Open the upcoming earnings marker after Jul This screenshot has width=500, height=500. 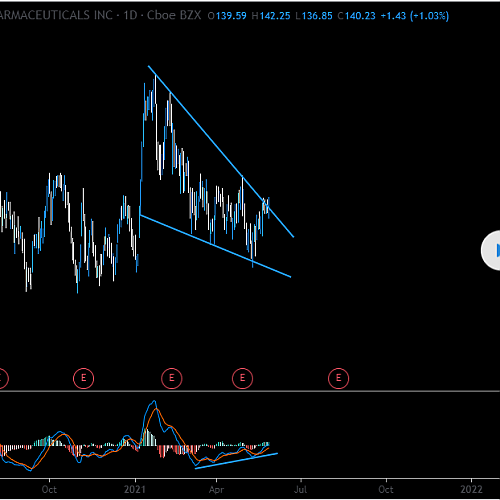coord(338,378)
